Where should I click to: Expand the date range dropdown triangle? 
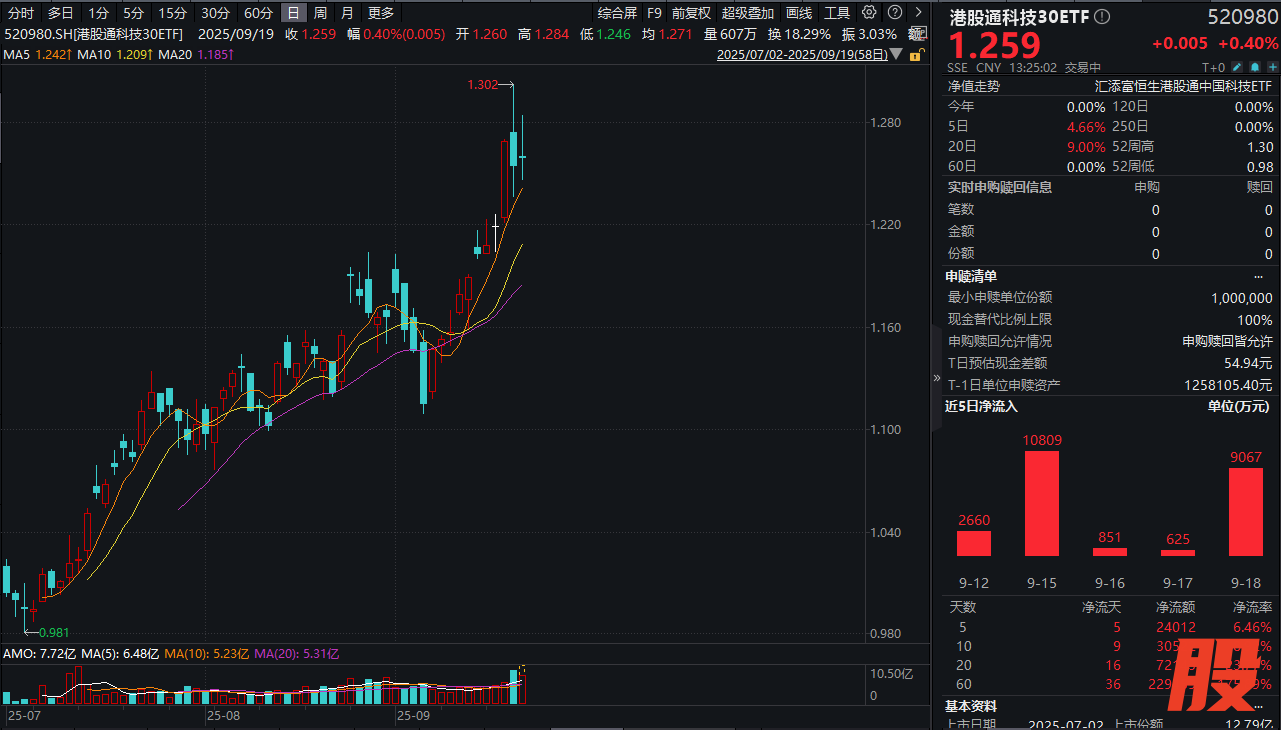[x=897, y=56]
